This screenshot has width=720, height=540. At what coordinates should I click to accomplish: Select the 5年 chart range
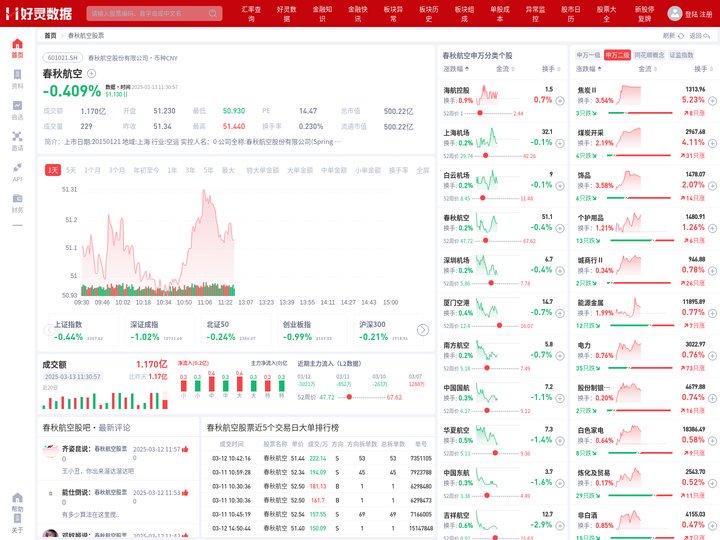[208, 170]
